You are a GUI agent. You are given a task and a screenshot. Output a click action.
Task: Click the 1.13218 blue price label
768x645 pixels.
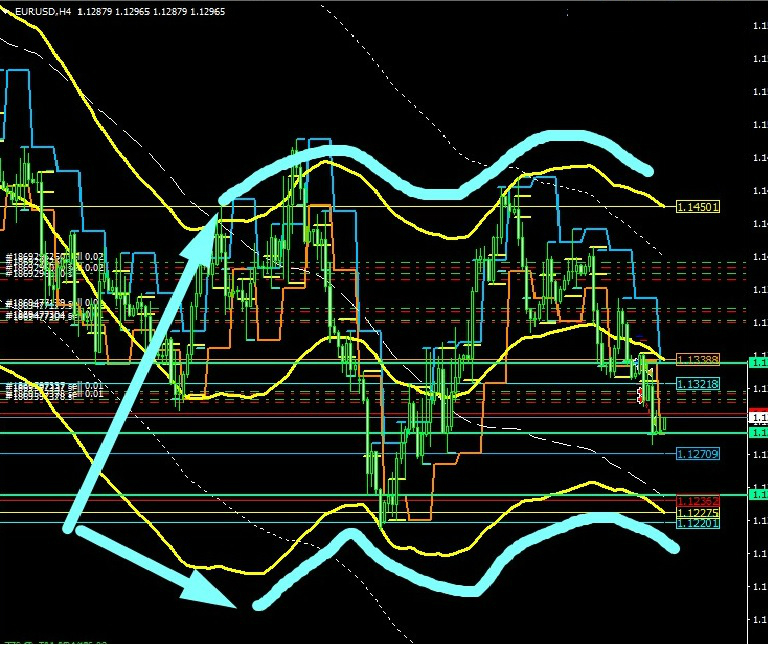(697, 384)
